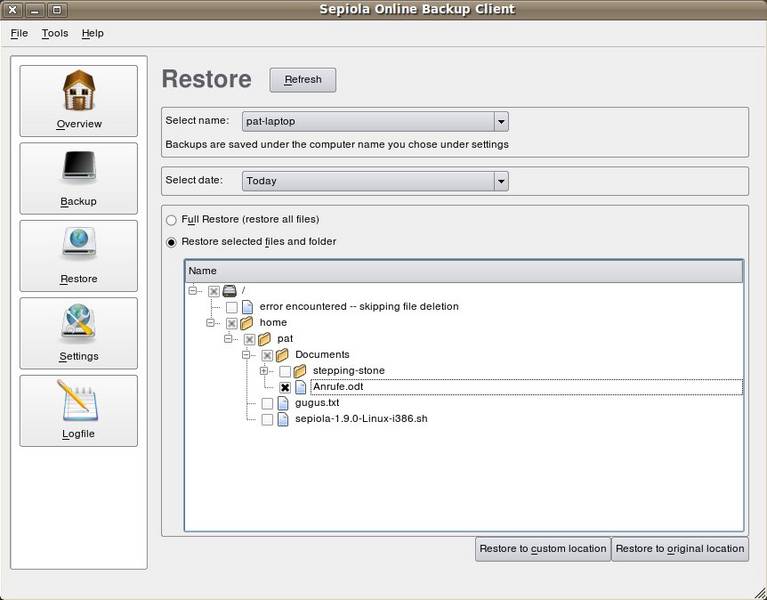Click the home folder icon
The image size is (767, 600).
pos(247,323)
